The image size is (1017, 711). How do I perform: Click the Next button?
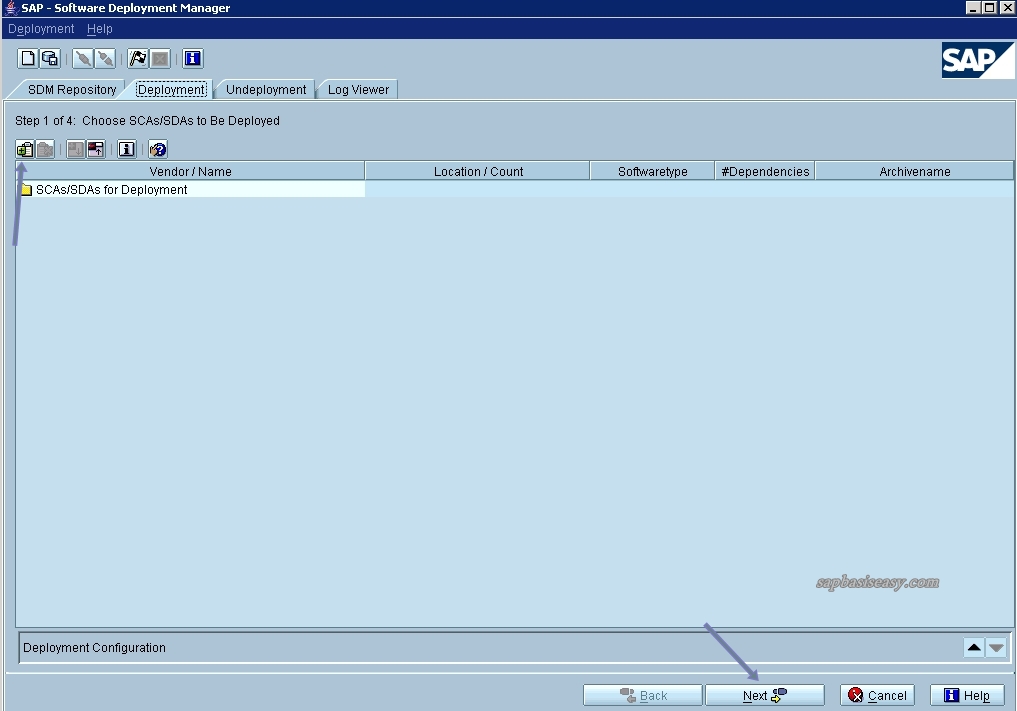click(x=764, y=694)
